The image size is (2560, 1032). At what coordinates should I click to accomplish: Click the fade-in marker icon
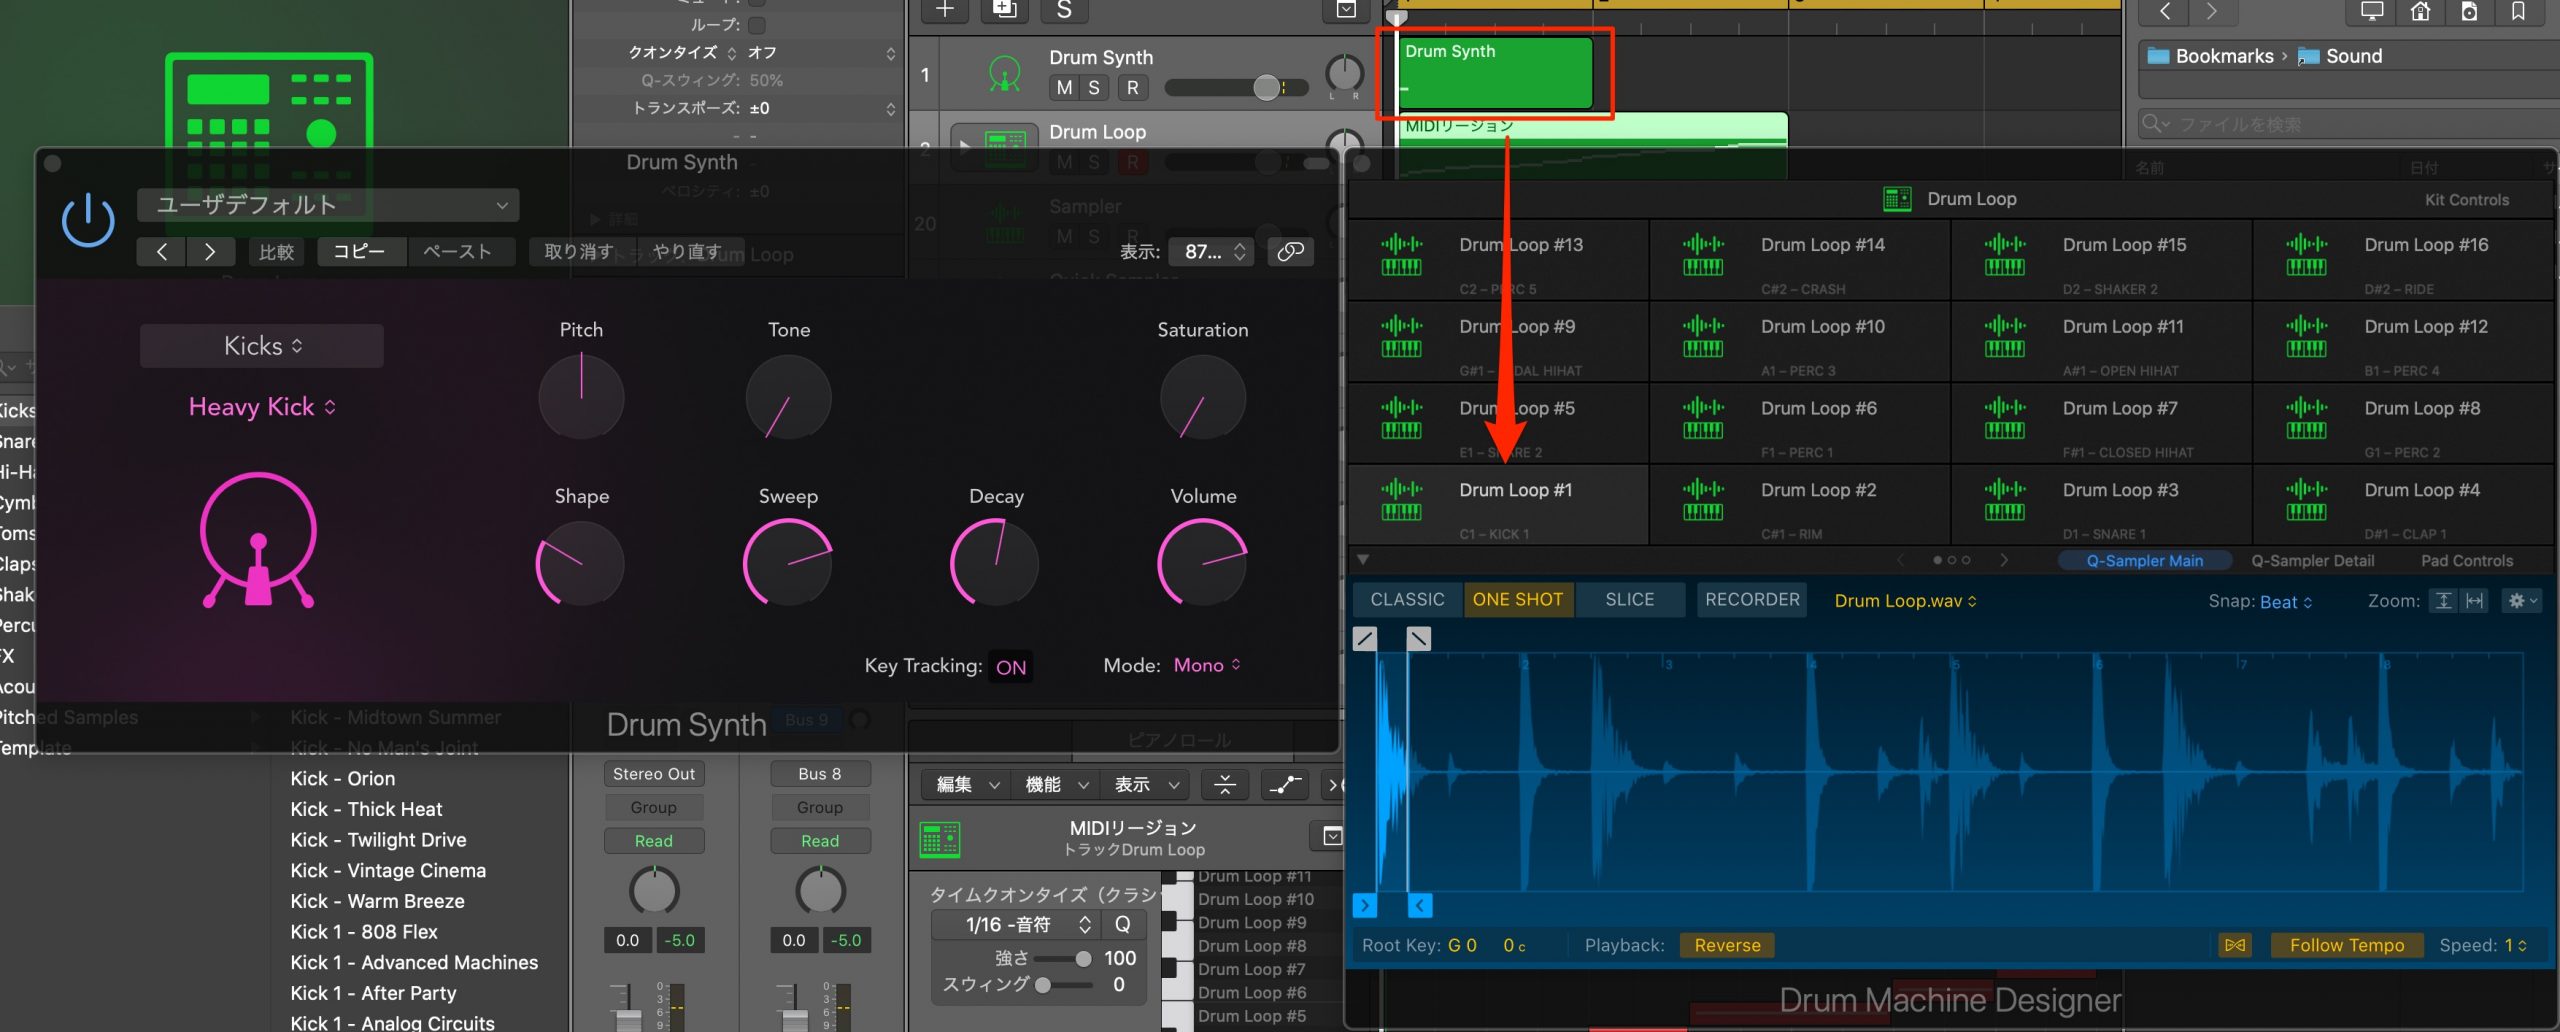pyautogui.click(x=1365, y=638)
